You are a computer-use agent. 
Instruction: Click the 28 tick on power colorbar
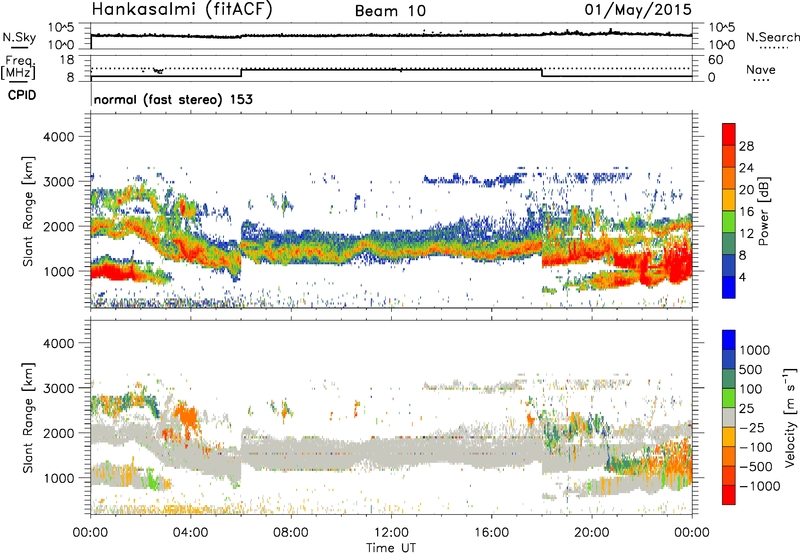pos(746,146)
